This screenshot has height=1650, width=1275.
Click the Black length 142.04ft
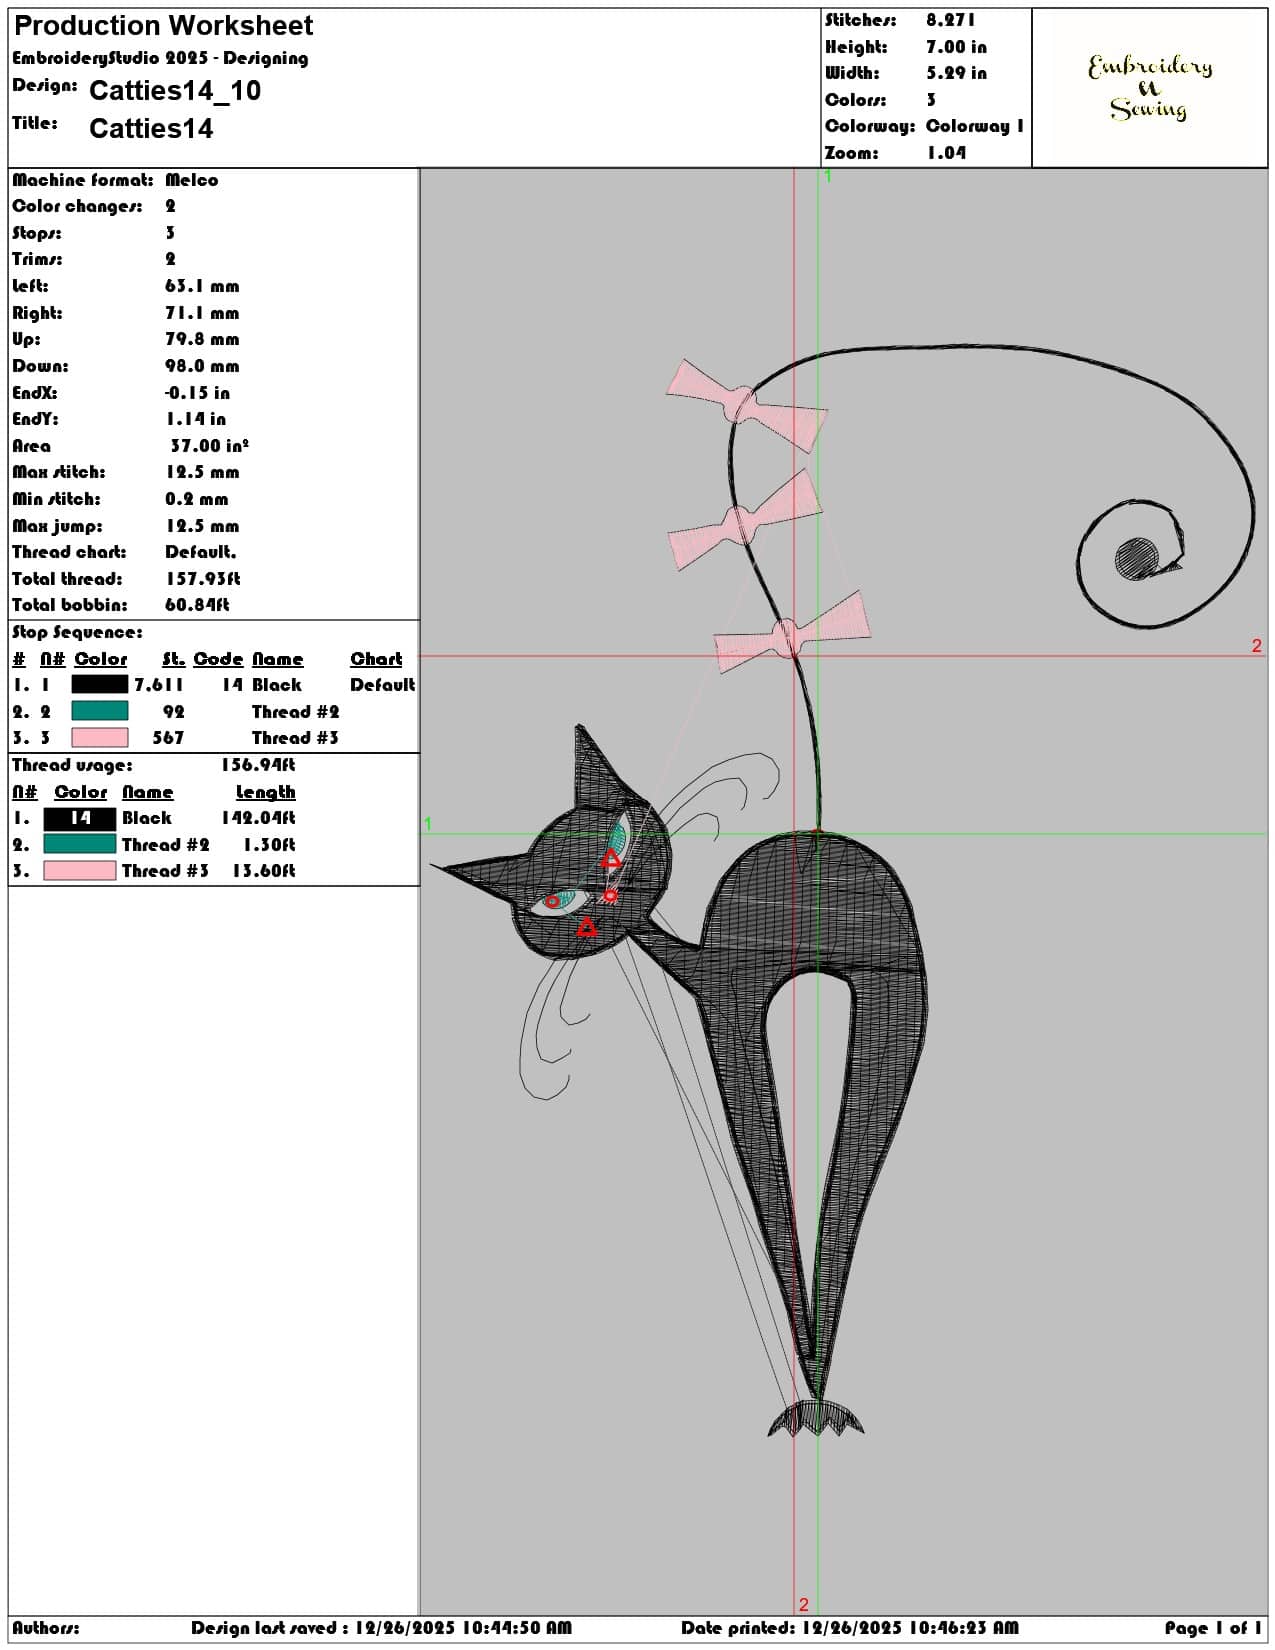click(x=258, y=818)
